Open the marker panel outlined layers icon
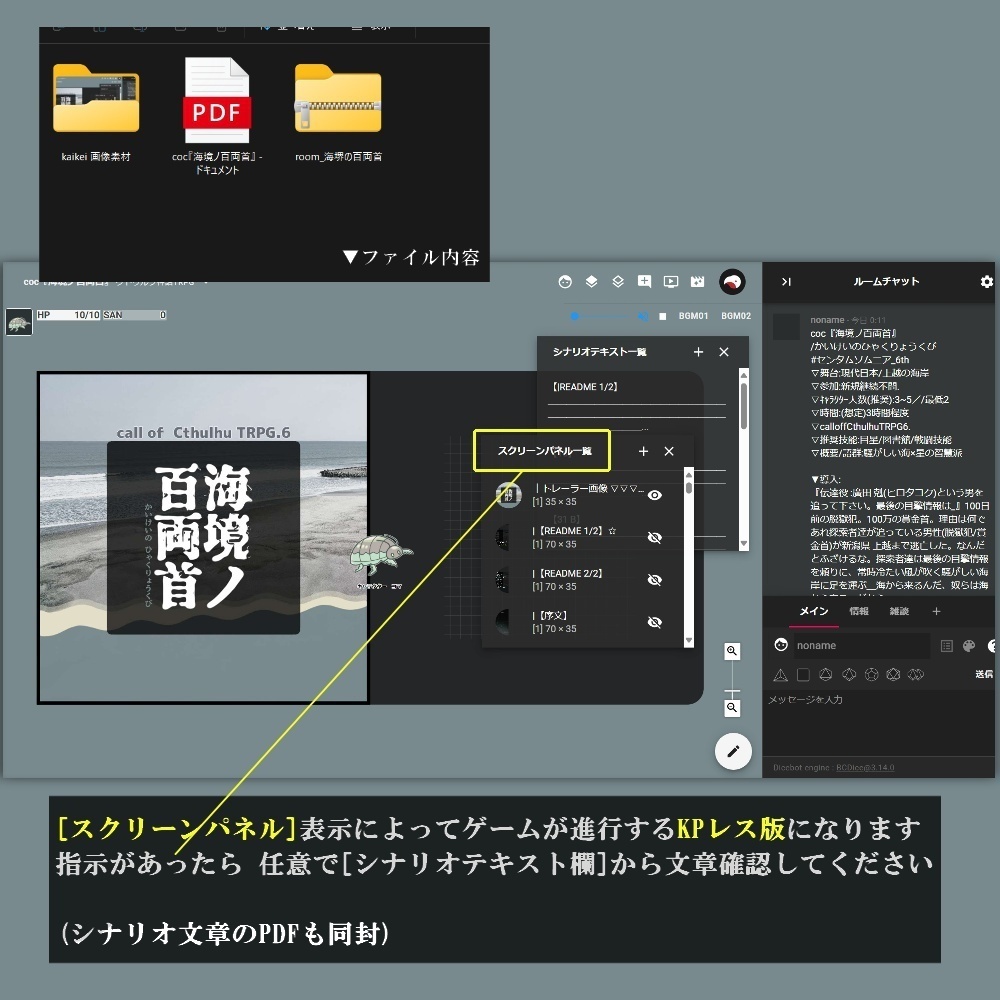 [x=618, y=282]
